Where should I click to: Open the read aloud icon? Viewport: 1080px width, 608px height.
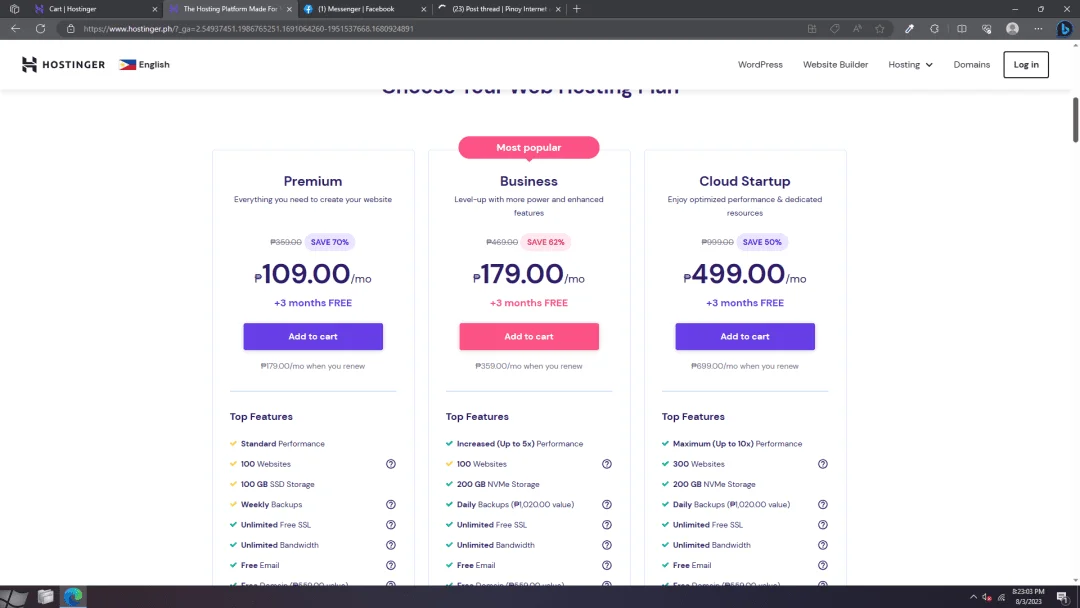coord(857,29)
